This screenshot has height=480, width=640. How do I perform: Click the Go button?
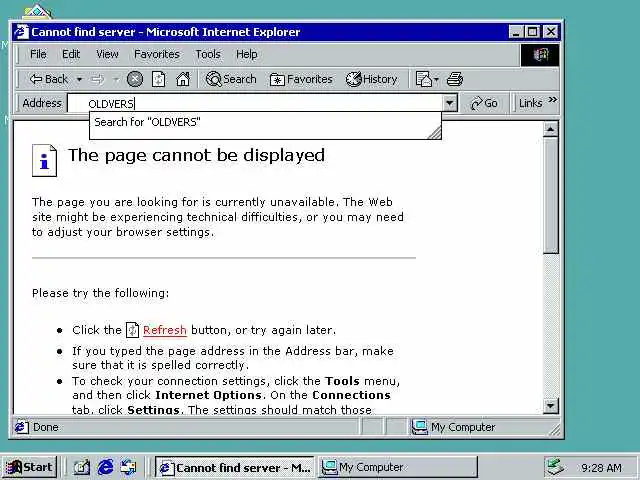tap(484, 103)
